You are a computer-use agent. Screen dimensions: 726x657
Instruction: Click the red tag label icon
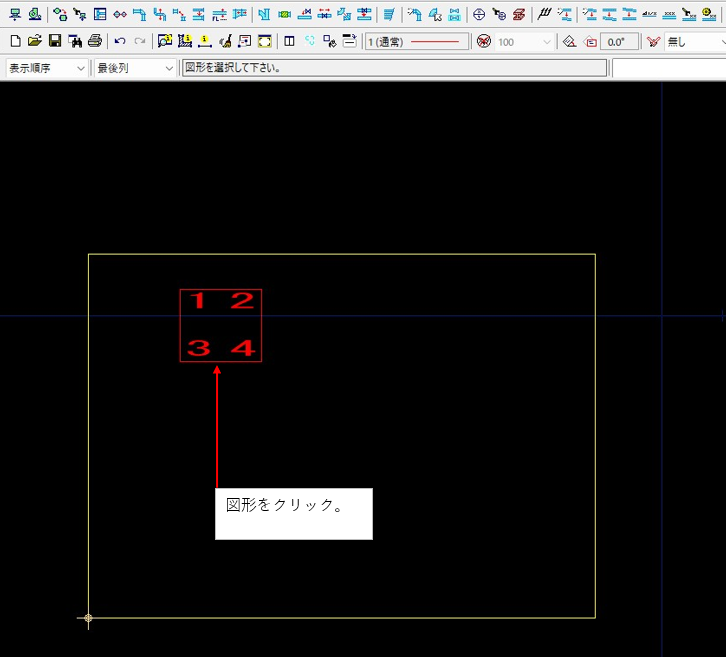(590, 42)
